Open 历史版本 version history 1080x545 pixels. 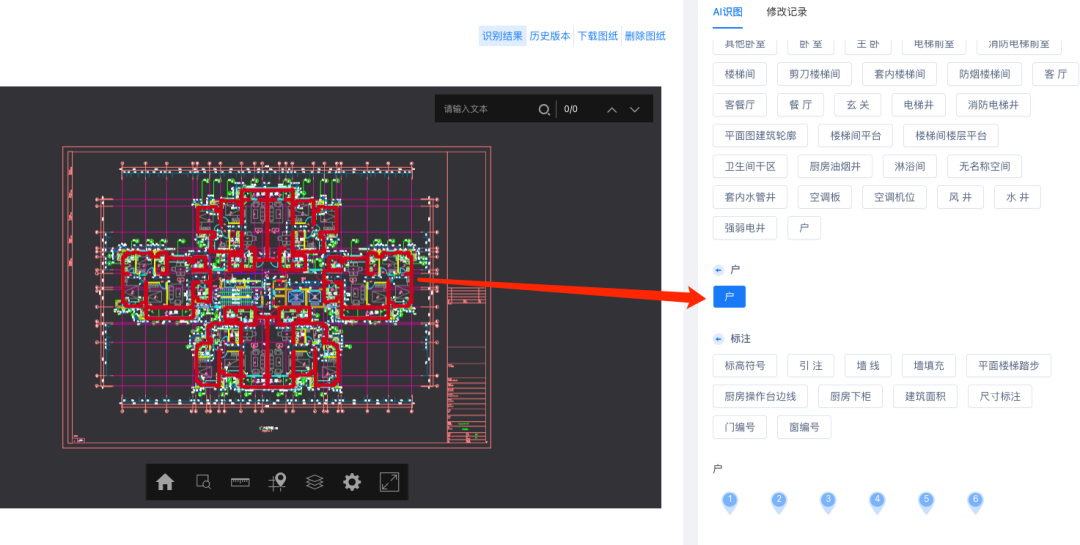[x=550, y=36]
